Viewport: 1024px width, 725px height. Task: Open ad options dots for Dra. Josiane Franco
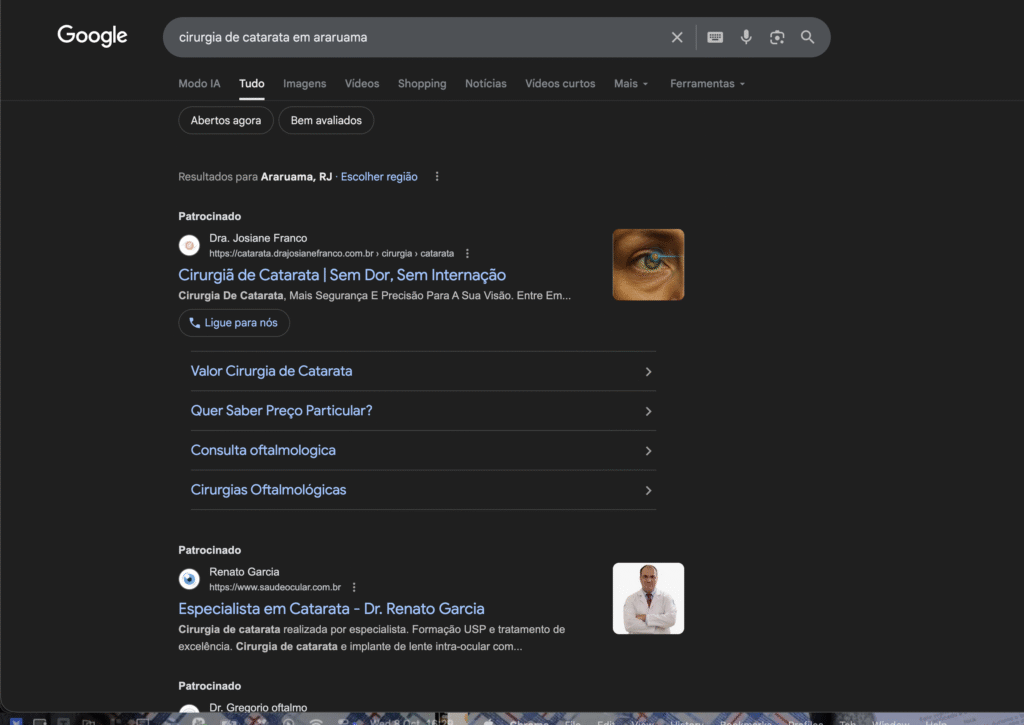pos(467,253)
